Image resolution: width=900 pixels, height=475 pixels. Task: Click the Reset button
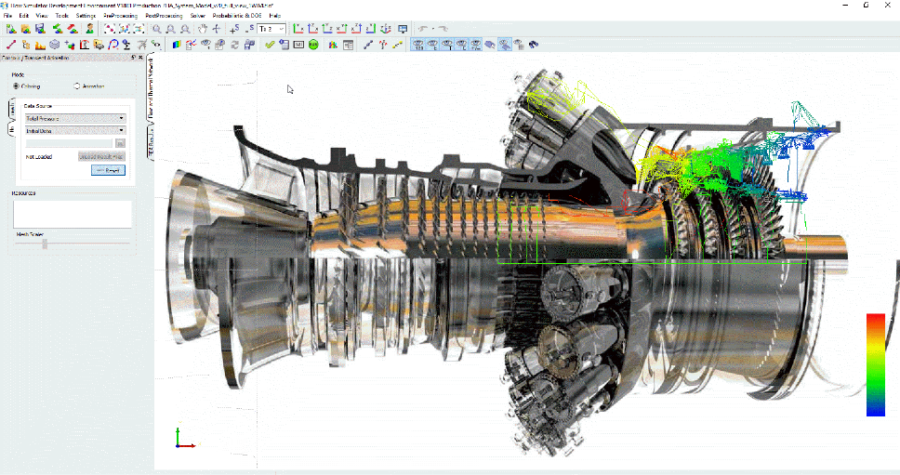108,170
